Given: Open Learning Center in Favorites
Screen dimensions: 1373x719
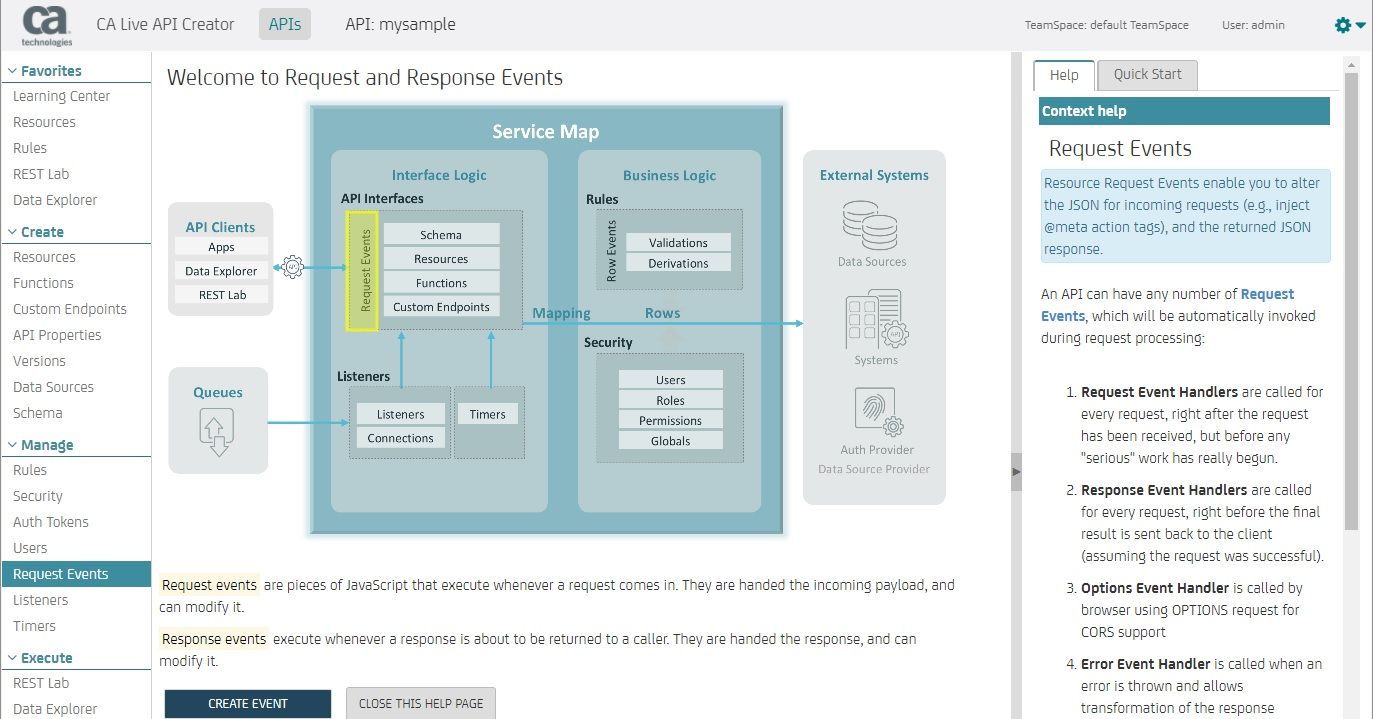Looking at the screenshot, I should (62, 96).
